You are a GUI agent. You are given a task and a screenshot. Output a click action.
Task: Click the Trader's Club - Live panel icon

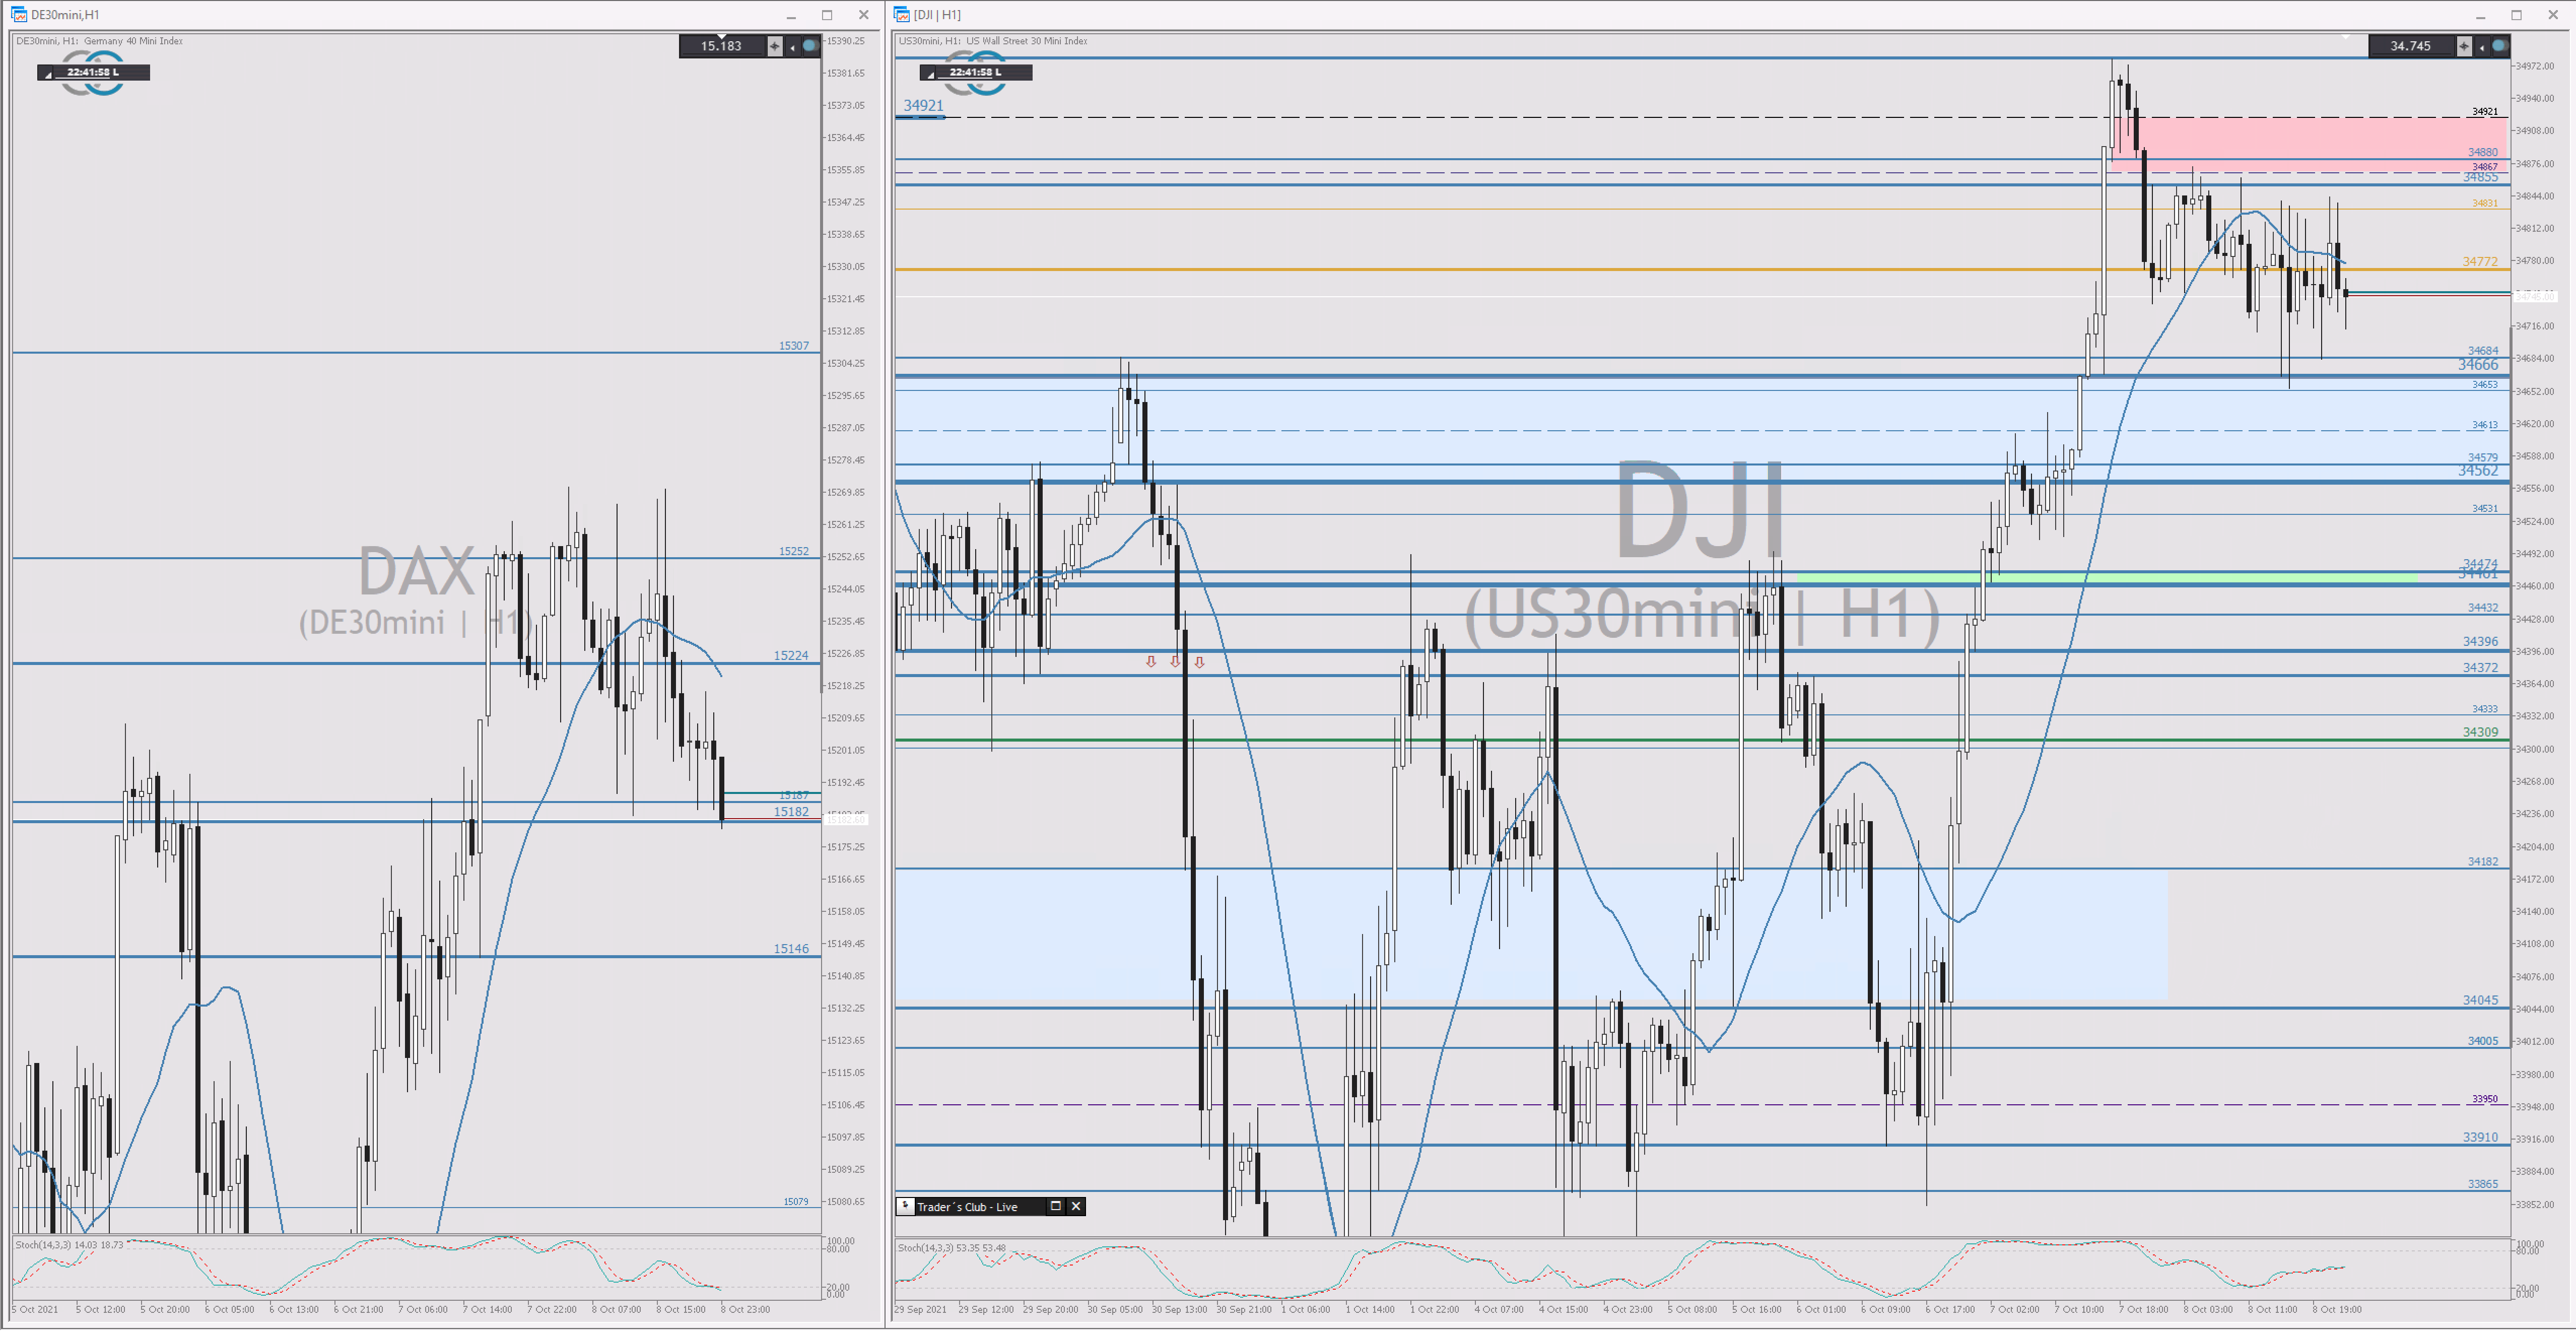(905, 1206)
